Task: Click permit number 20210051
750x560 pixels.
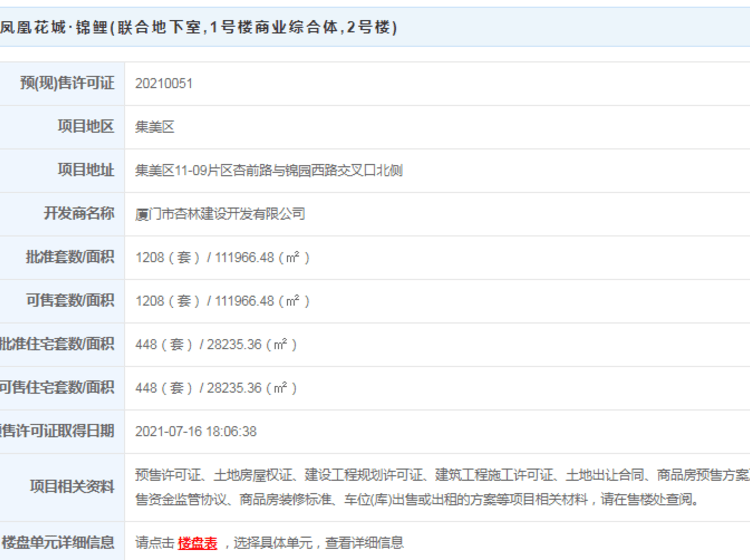Action: click(x=164, y=84)
